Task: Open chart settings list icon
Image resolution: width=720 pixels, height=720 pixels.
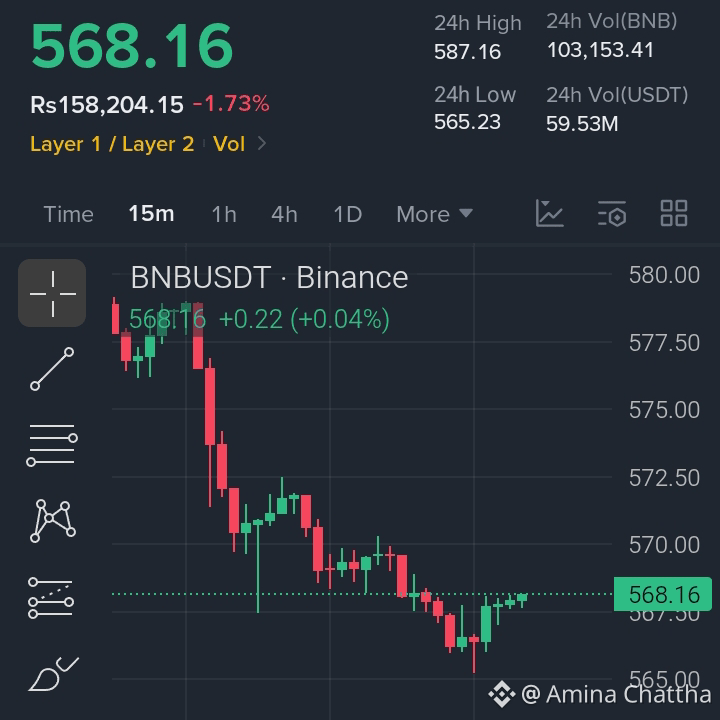Action: [612, 214]
